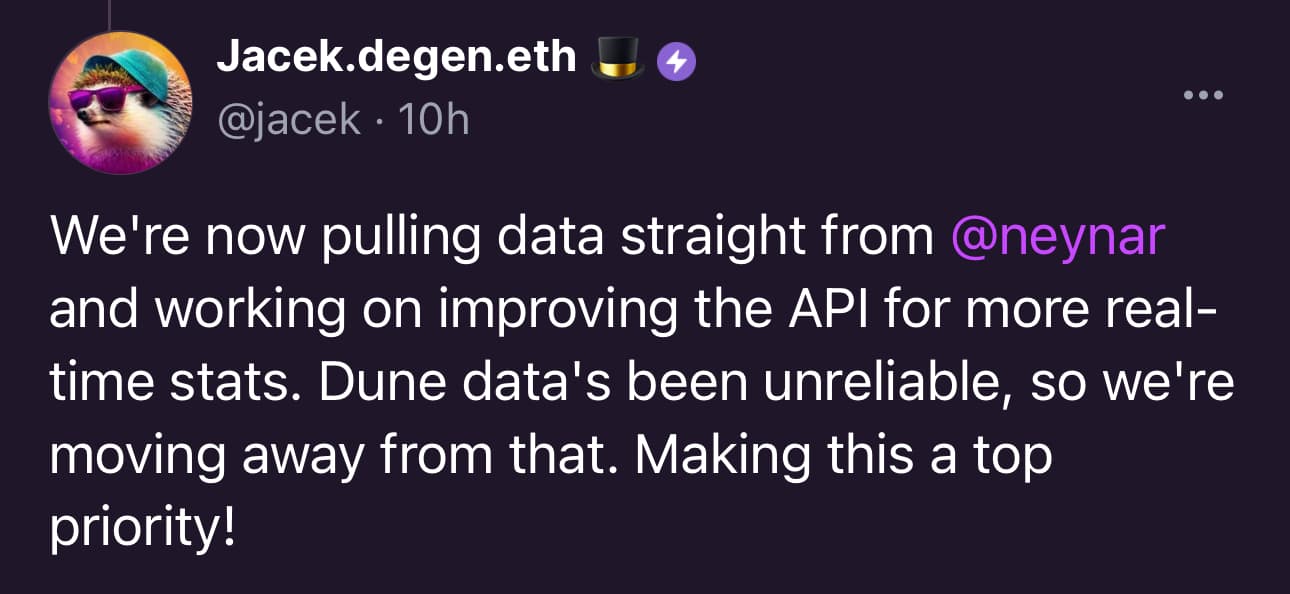Open the 10h timestamp permalink
Viewport: 1290px width, 594px height.
point(433,120)
